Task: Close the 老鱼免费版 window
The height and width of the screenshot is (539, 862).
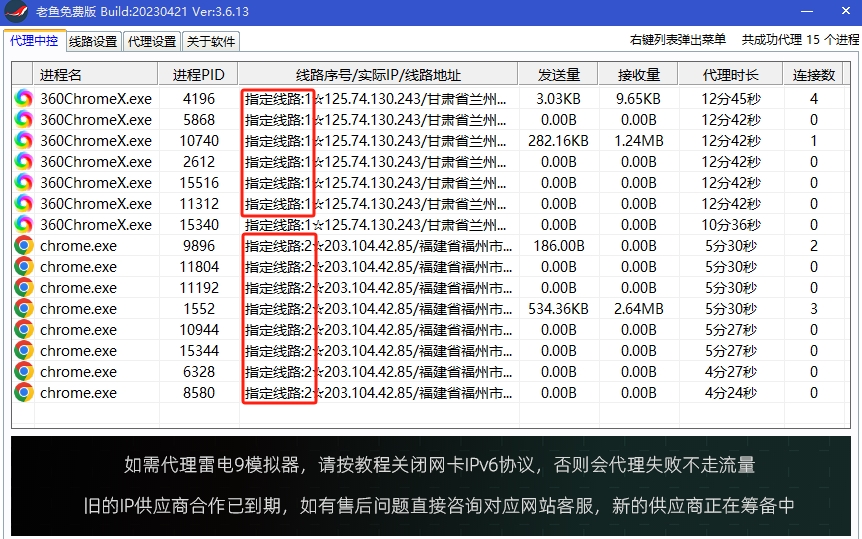Action: pos(846,11)
